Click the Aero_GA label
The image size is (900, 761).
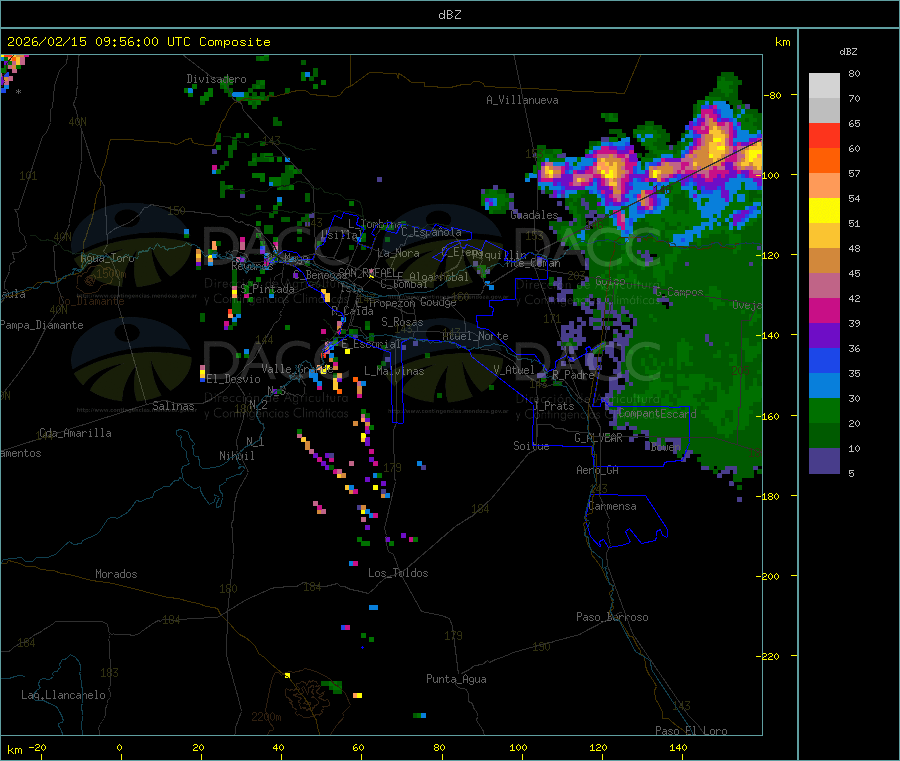(x=597, y=470)
